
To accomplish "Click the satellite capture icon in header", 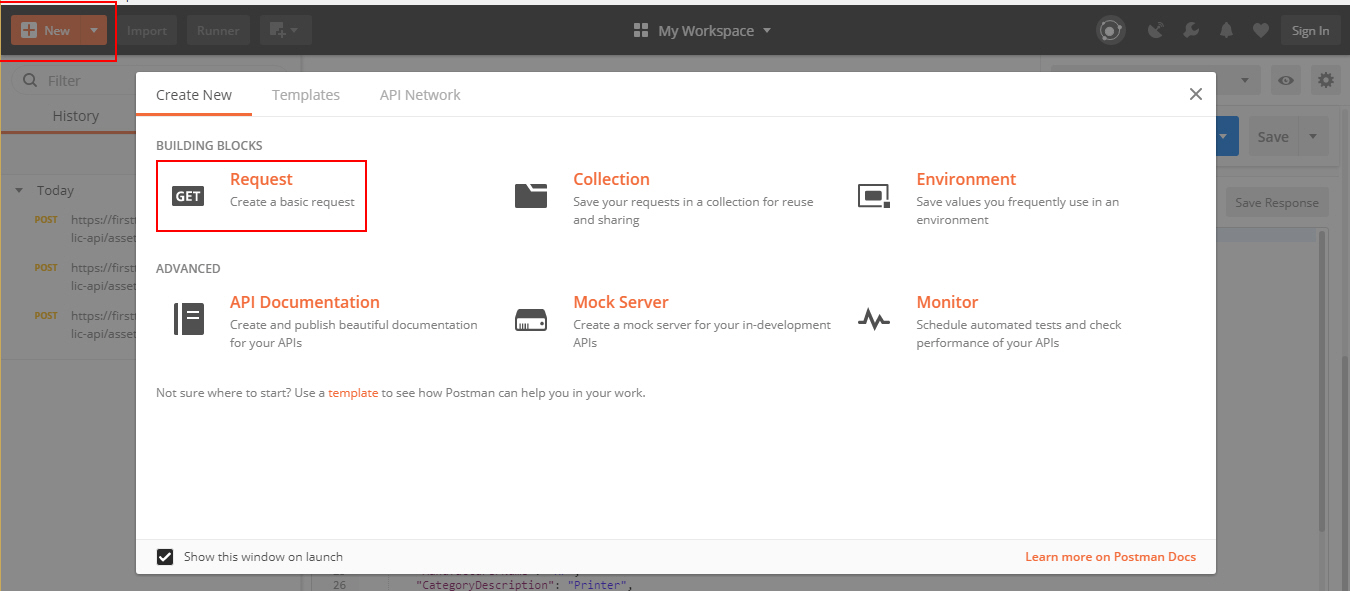I will coord(1156,31).
